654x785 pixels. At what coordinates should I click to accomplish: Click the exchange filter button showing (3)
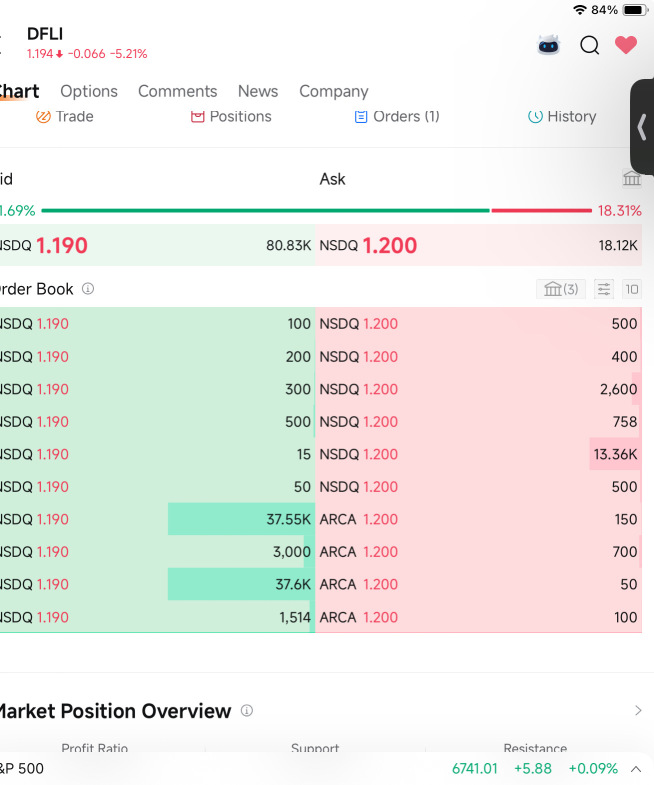561,289
